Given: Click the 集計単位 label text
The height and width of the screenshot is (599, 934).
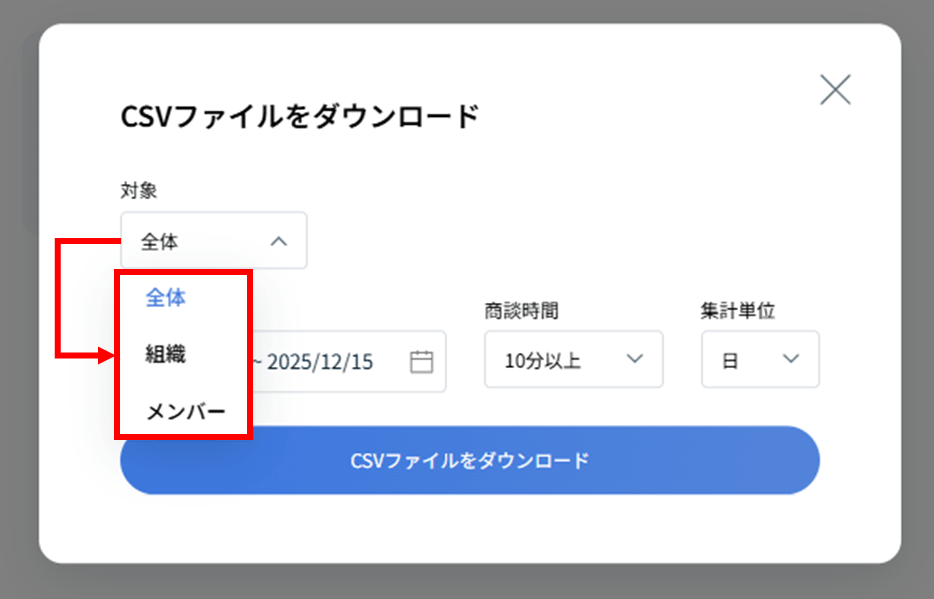Looking at the screenshot, I should (x=737, y=311).
